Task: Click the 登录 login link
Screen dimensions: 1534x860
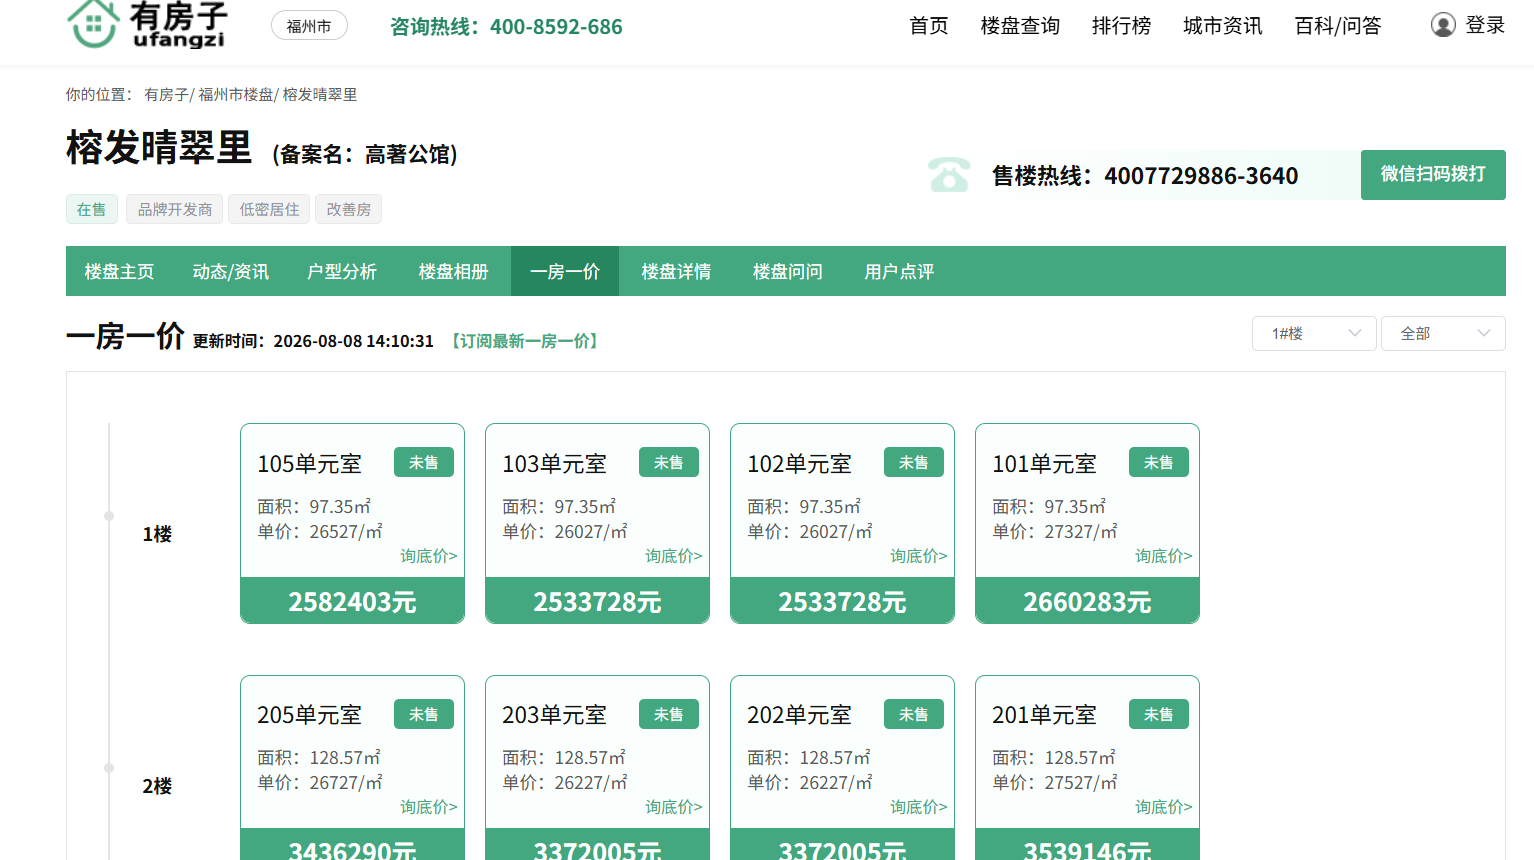Action: pos(1485,26)
